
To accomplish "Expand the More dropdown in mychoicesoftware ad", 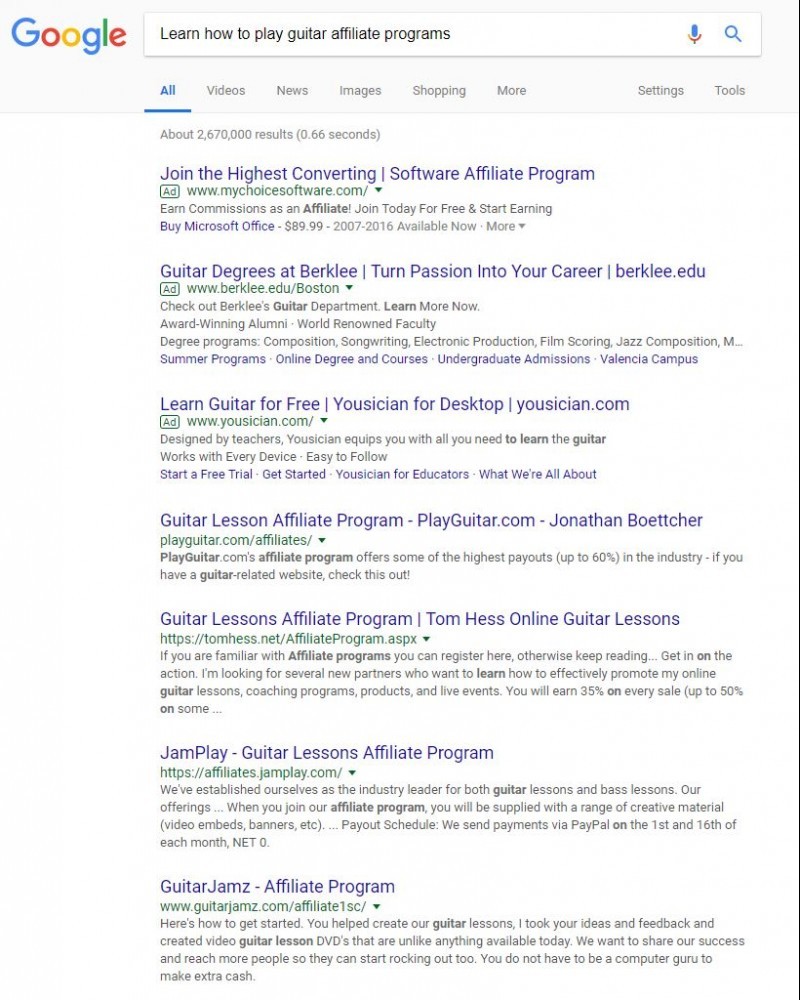I will (x=505, y=226).
